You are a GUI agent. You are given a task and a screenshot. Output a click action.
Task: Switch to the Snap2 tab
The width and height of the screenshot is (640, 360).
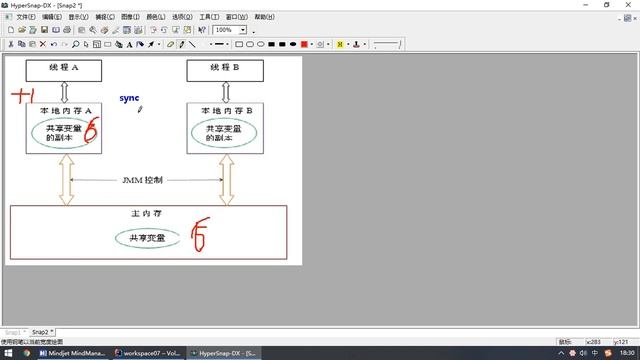42,332
